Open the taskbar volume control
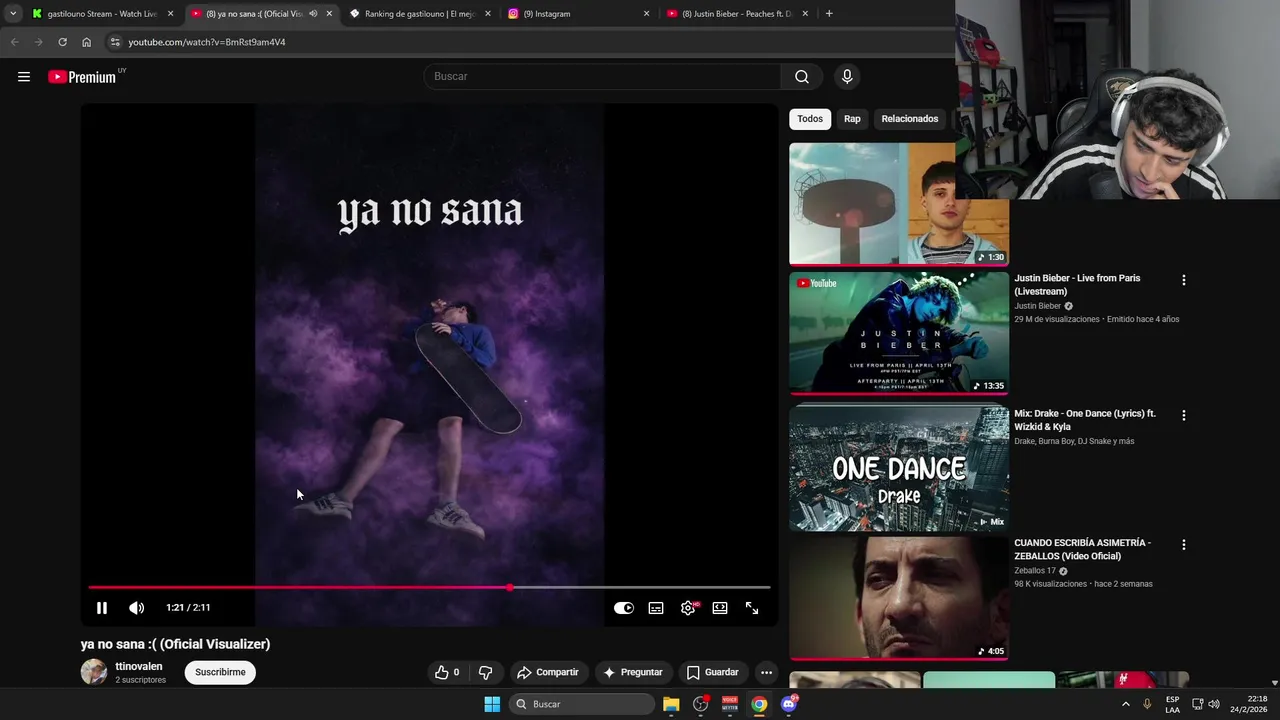Viewport: 1280px width, 720px height. (x=1214, y=704)
